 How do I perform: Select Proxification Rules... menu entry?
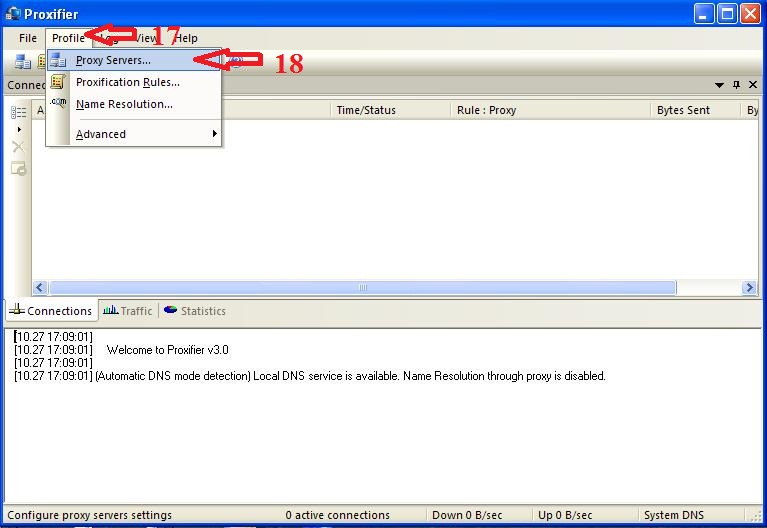134,82
